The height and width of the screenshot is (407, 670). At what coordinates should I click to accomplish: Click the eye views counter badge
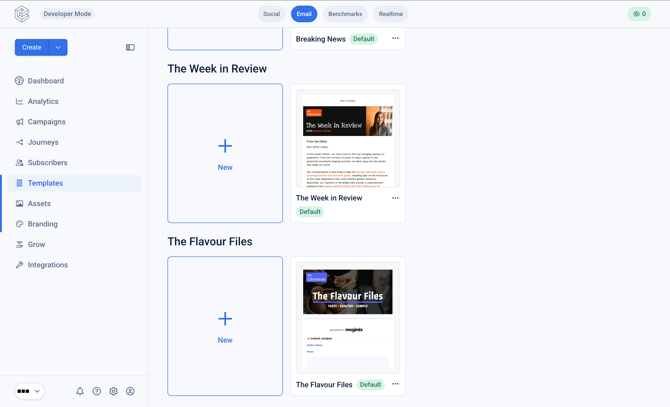[639, 14]
